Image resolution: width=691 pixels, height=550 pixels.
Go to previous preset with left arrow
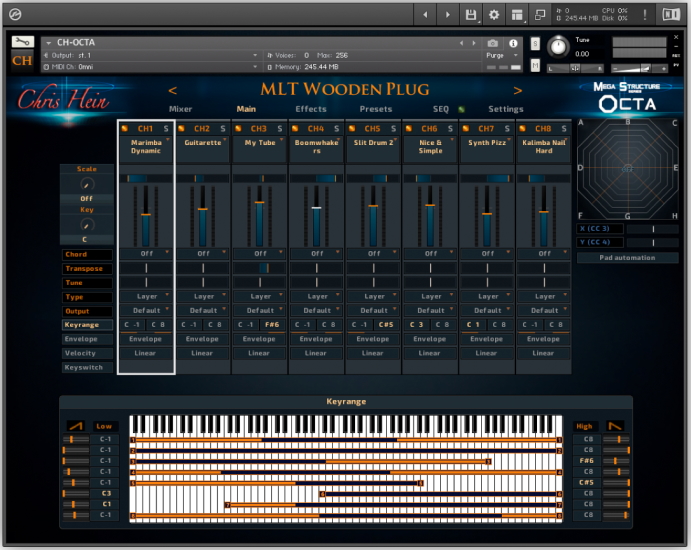tap(173, 91)
